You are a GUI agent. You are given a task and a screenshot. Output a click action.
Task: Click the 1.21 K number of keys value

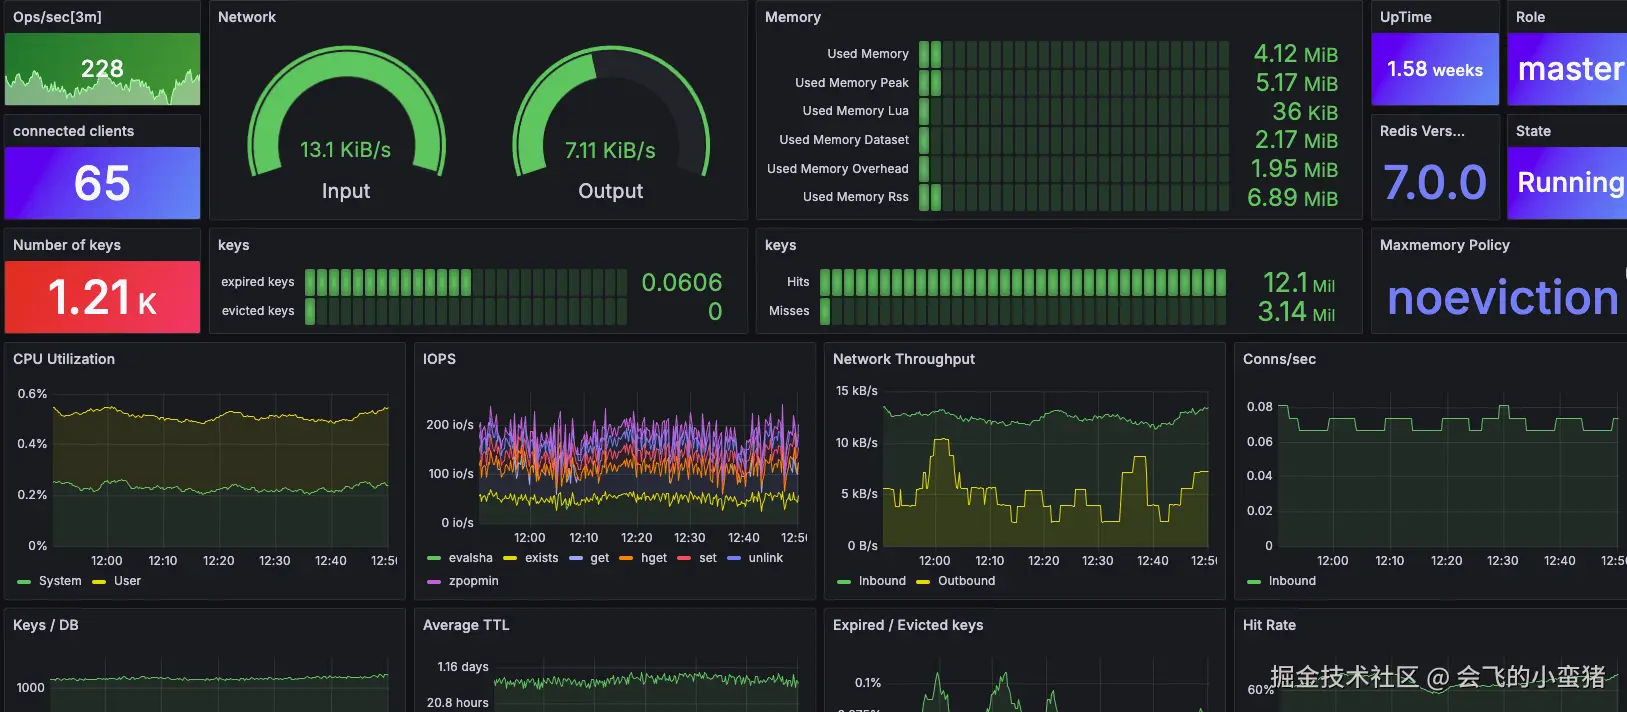(102, 297)
